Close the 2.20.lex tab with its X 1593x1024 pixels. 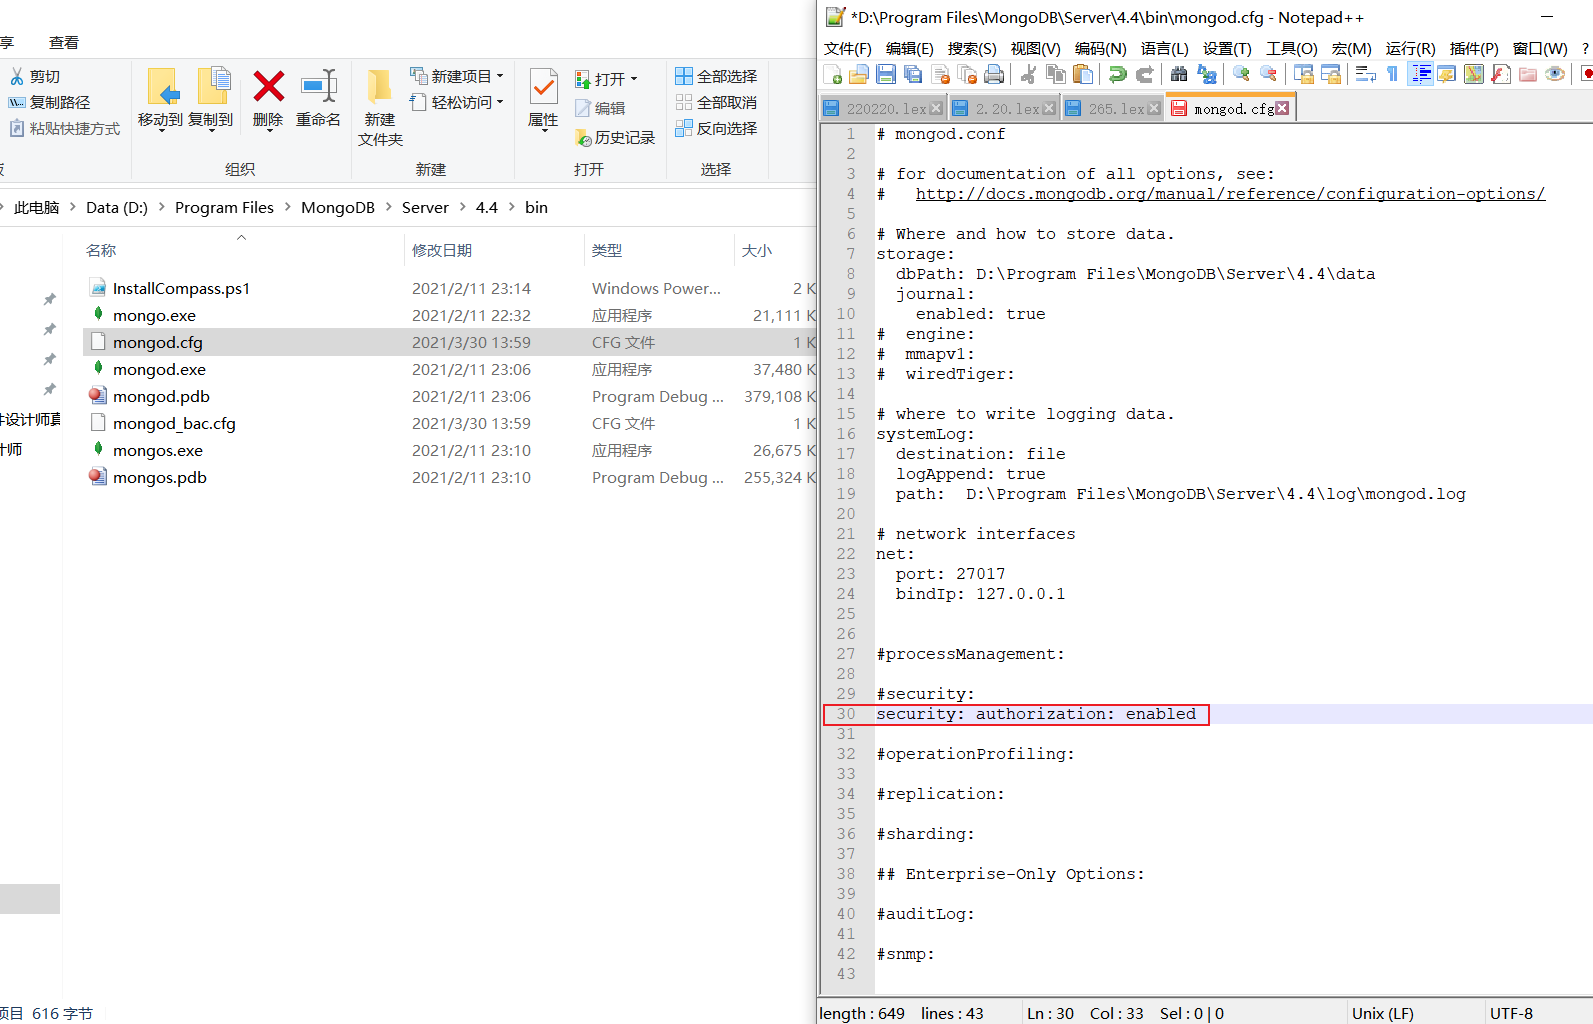click(x=1049, y=108)
